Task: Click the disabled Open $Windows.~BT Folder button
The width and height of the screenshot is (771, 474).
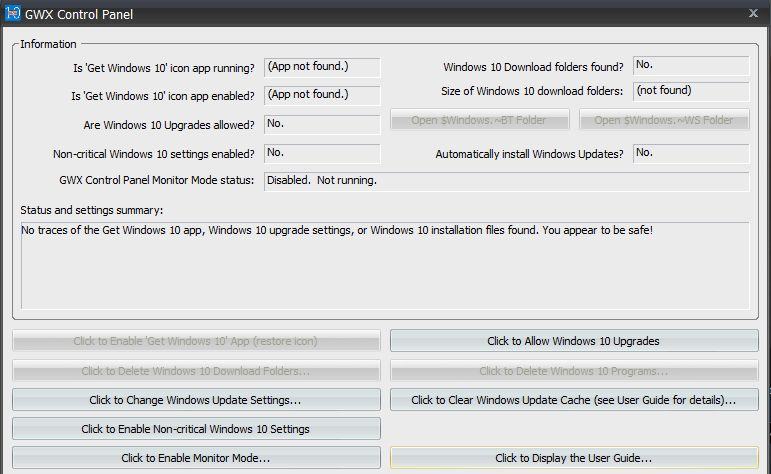Action: point(479,120)
